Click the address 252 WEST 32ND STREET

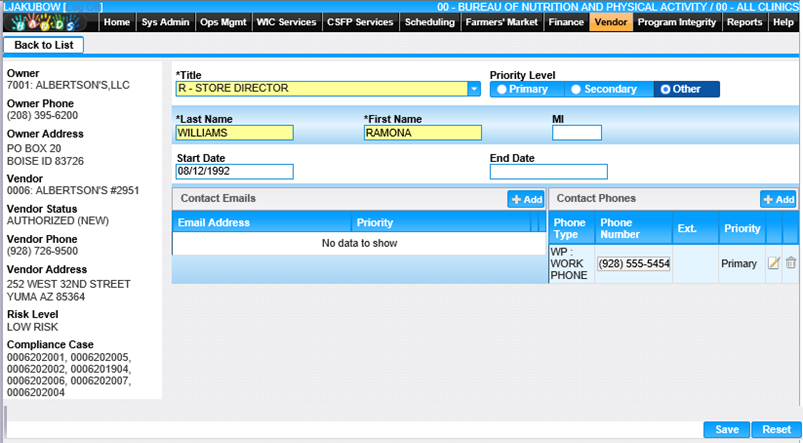69,284
